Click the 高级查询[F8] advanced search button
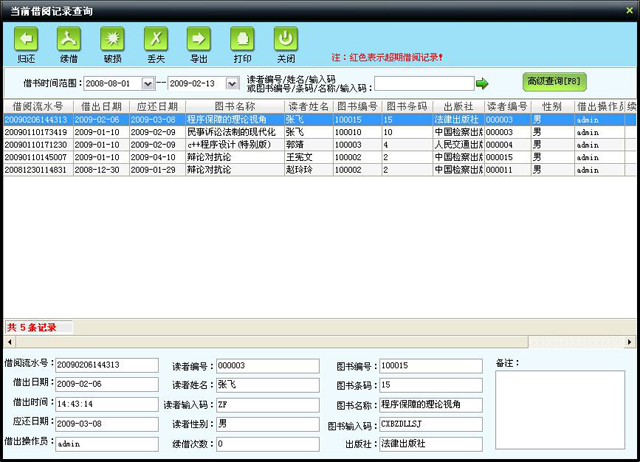Image resolution: width=640 pixels, height=462 pixels. tap(553, 81)
